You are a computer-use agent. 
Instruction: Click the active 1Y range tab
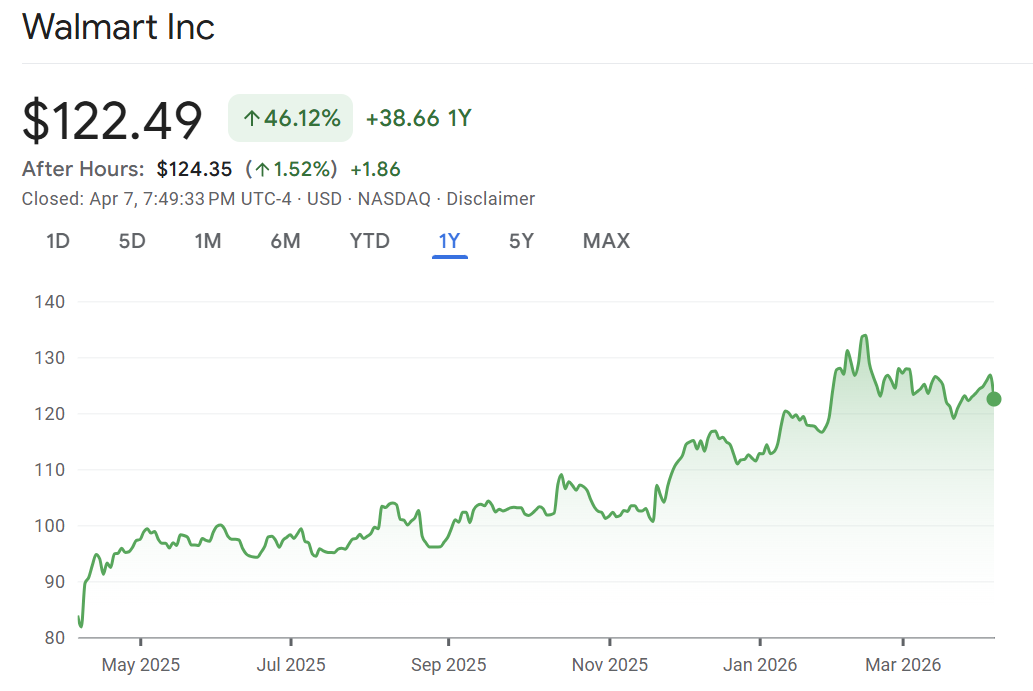[x=449, y=241]
